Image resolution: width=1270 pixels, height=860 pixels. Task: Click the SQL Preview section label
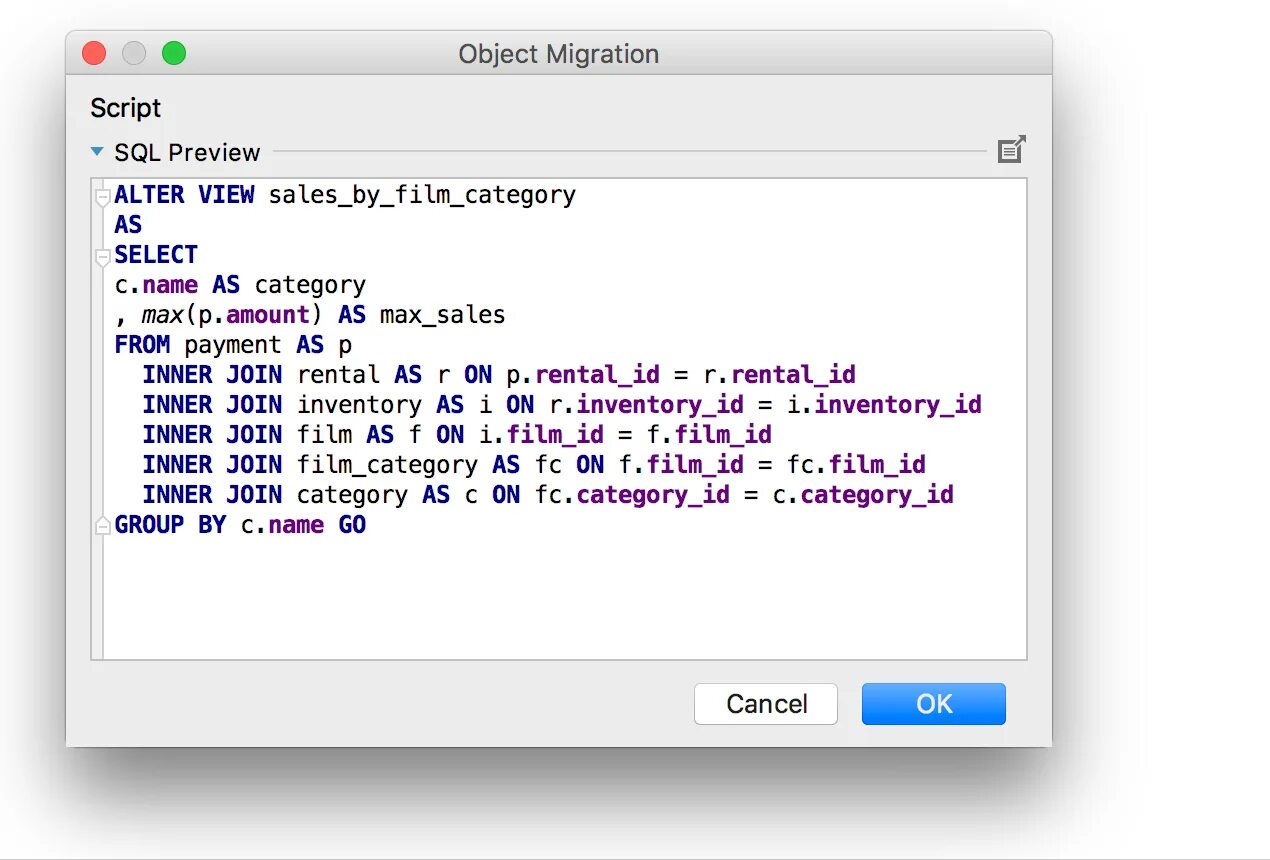tap(187, 152)
